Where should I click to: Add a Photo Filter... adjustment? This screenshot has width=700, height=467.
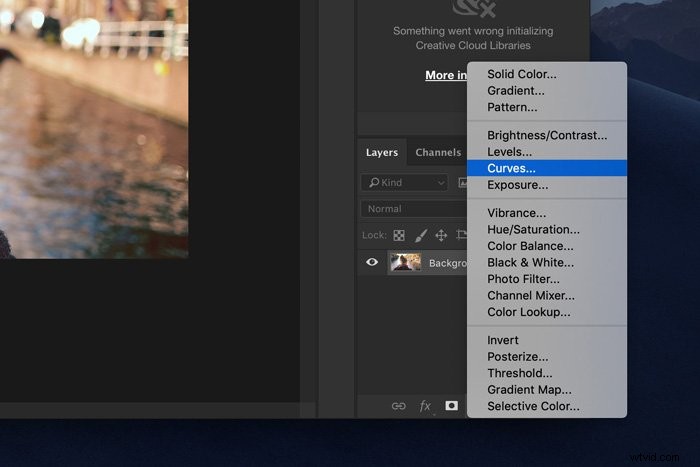(546, 279)
